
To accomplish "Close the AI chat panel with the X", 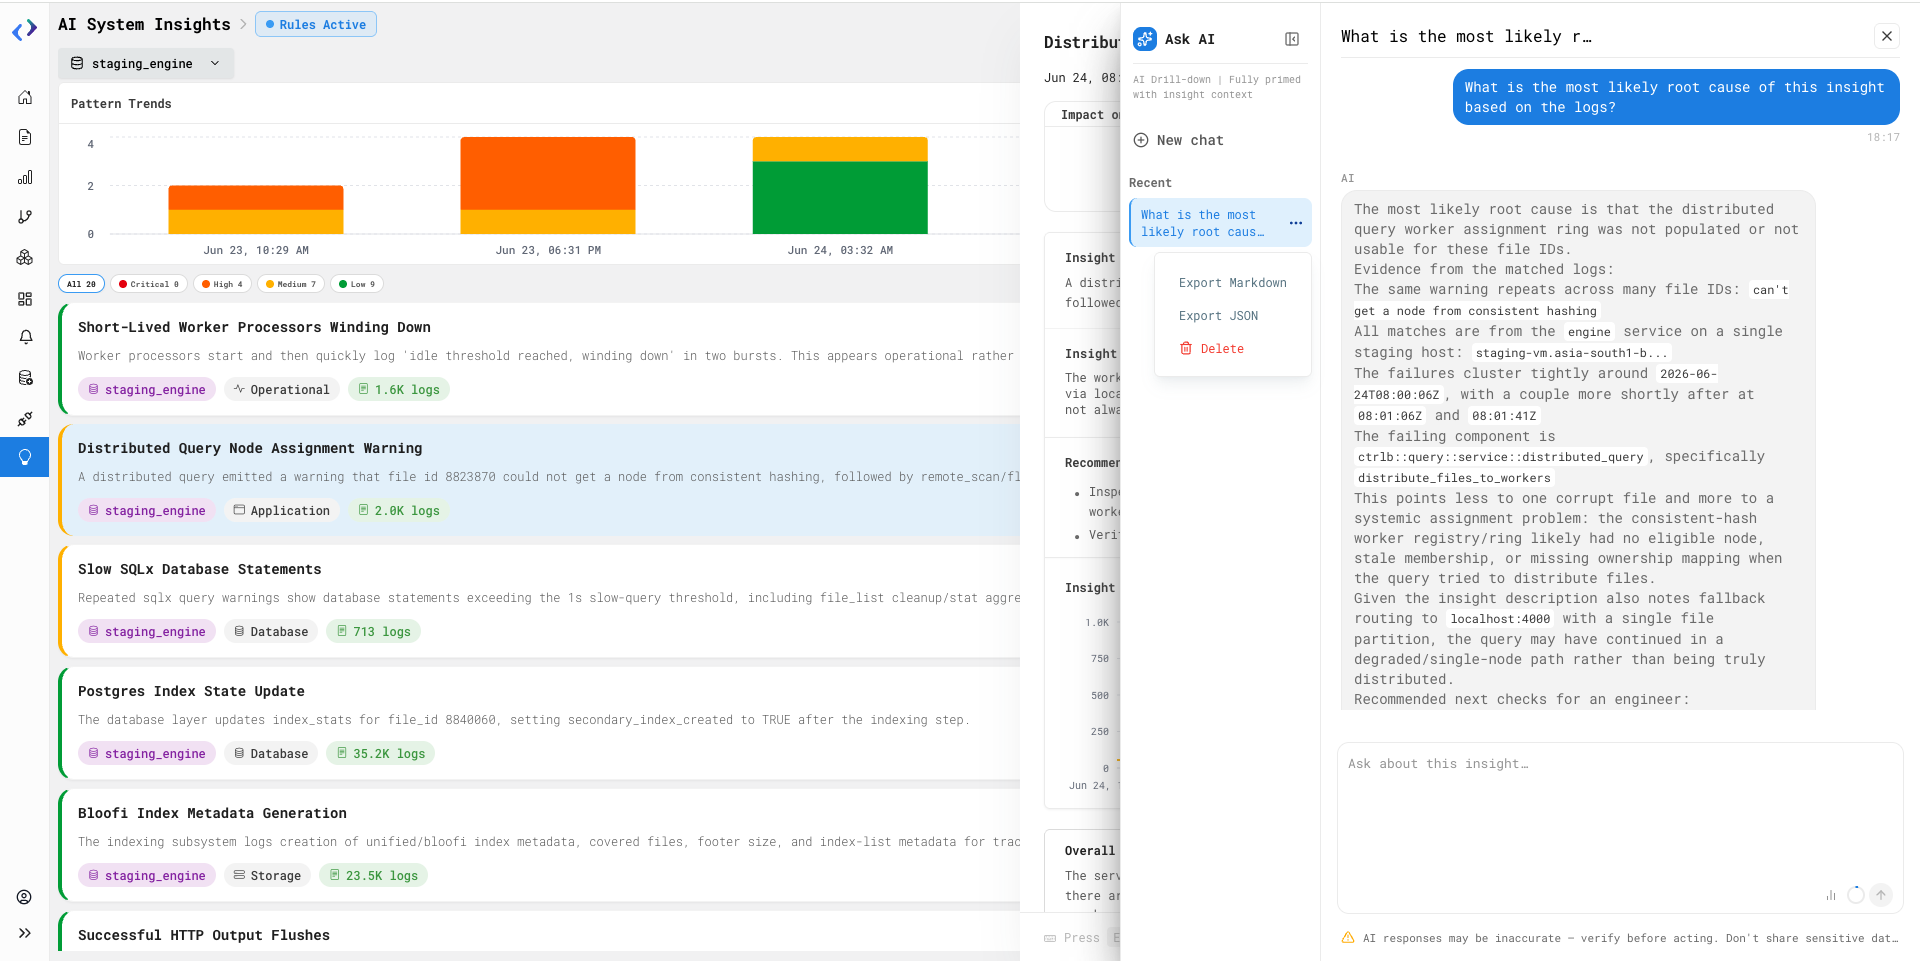I will point(1887,36).
